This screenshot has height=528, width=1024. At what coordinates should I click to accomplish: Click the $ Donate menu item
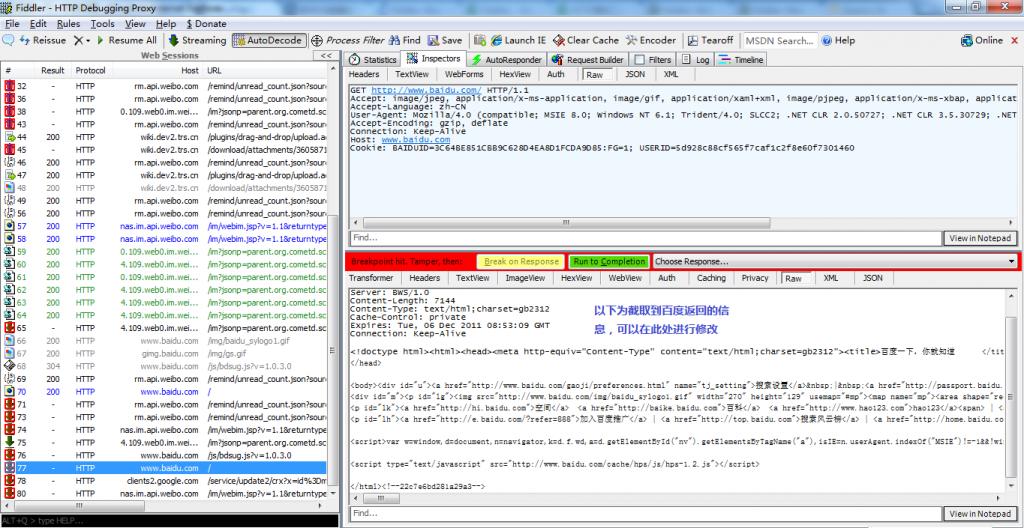[x=206, y=24]
